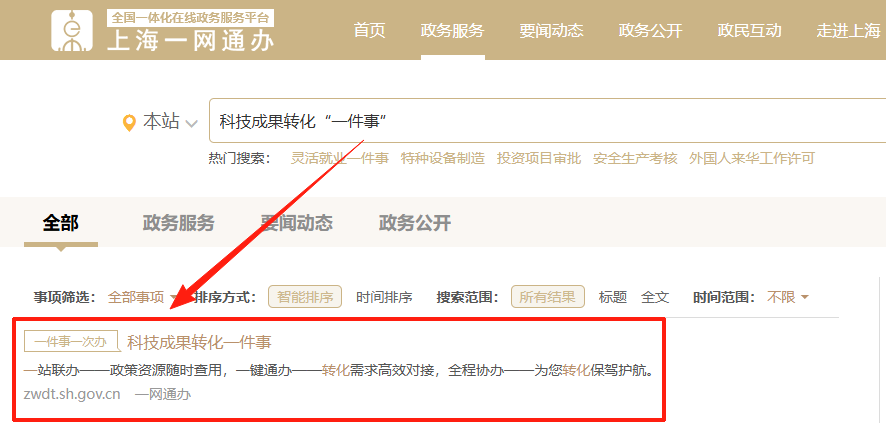This screenshot has height=423, width=886.
Task: Open 政民互动 navigation item
Action: pos(749,30)
